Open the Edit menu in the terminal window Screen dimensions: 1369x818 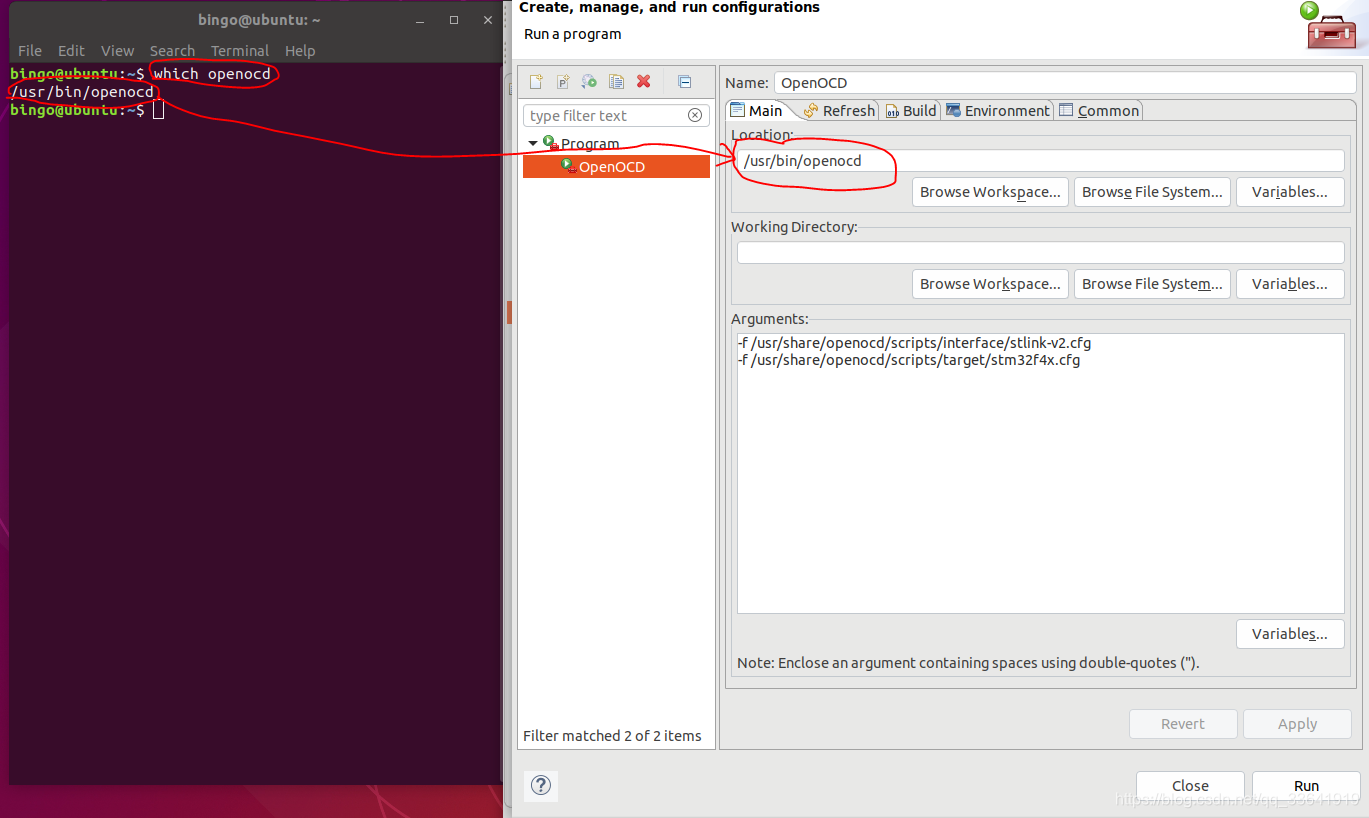[x=71, y=50]
